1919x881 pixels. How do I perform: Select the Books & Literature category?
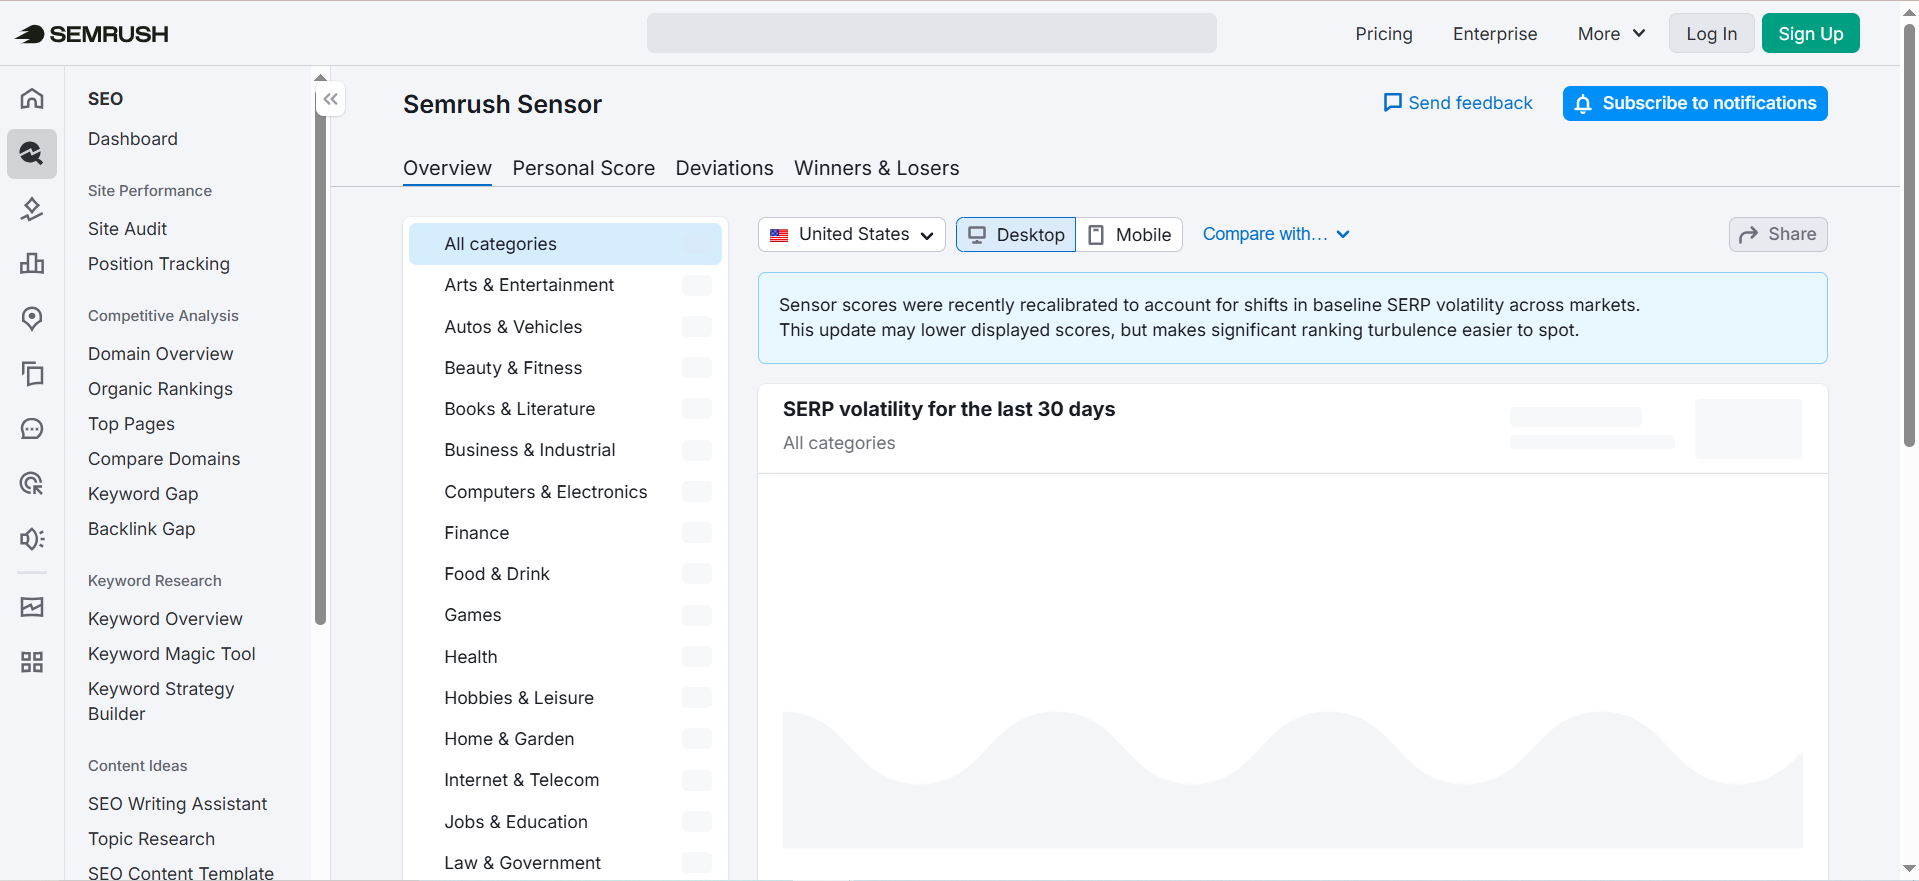(565, 409)
